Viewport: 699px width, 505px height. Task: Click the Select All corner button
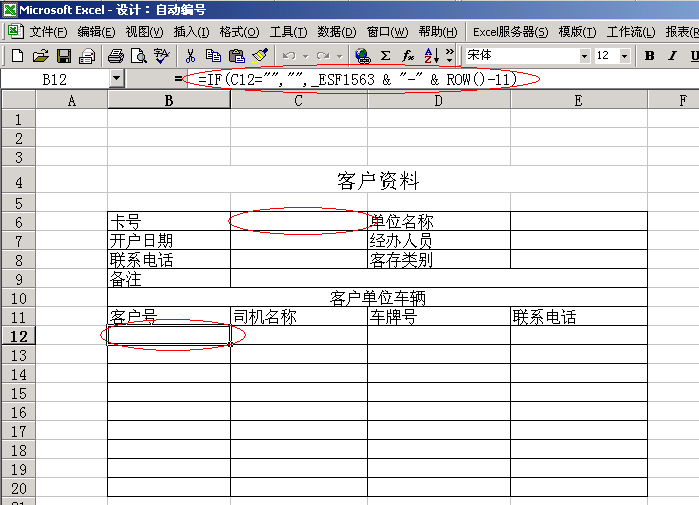point(18,100)
